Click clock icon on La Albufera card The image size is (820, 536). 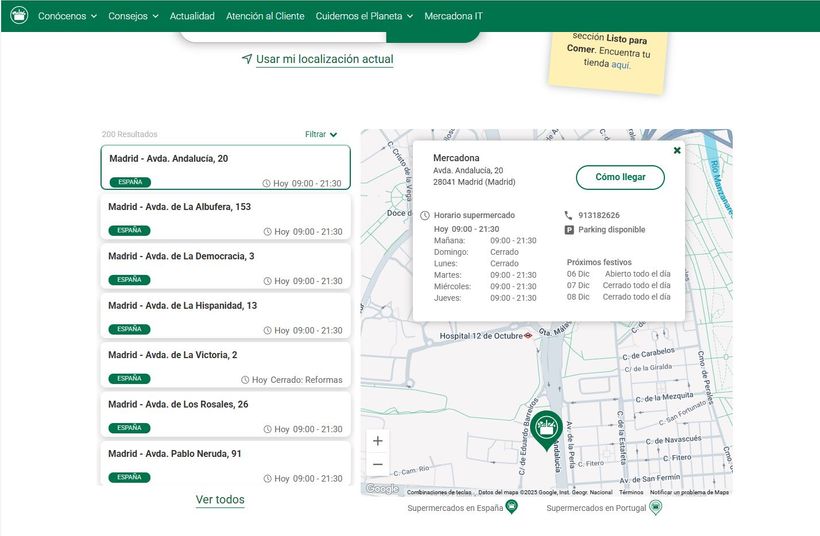(x=267, y=232)
